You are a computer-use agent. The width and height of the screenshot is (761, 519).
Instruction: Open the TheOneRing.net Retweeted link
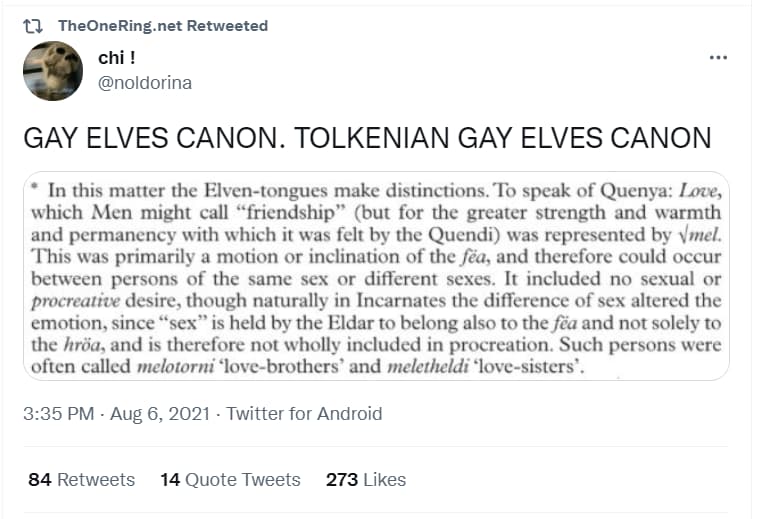163,26
